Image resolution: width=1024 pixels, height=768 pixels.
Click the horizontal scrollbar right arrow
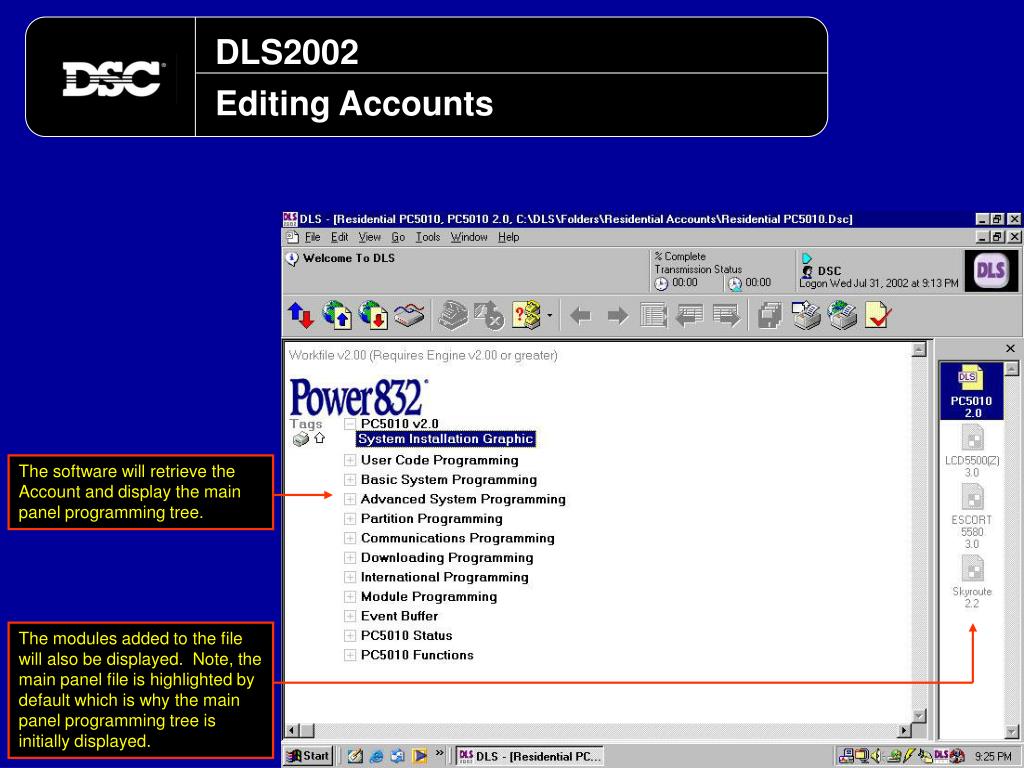(904, 731)
